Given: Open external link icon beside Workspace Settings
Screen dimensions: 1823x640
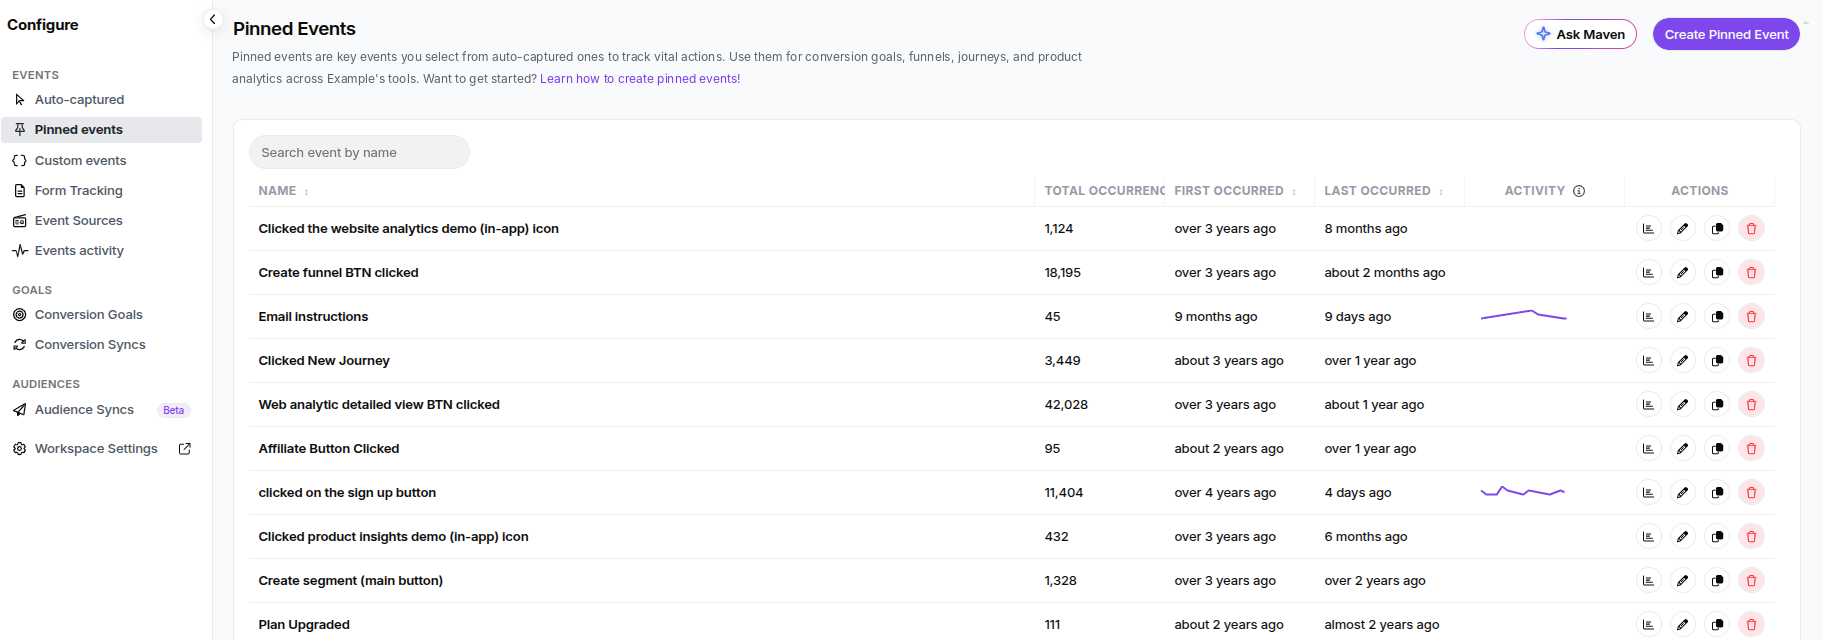Looking at the screenshot, I should click(185, 449).
